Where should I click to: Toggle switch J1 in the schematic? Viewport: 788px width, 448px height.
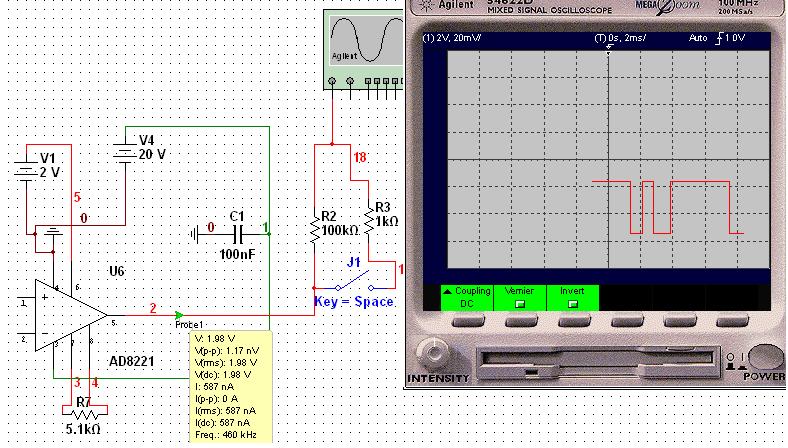(354, 281)
